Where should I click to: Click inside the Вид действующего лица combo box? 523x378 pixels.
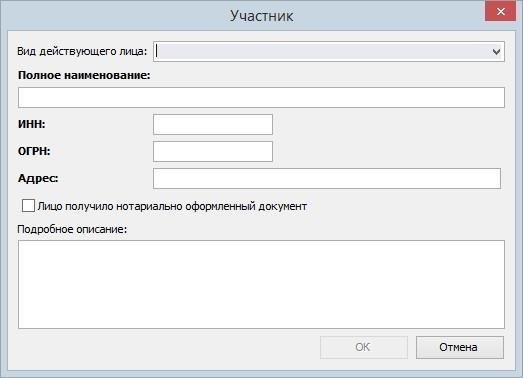coord(329,52)
